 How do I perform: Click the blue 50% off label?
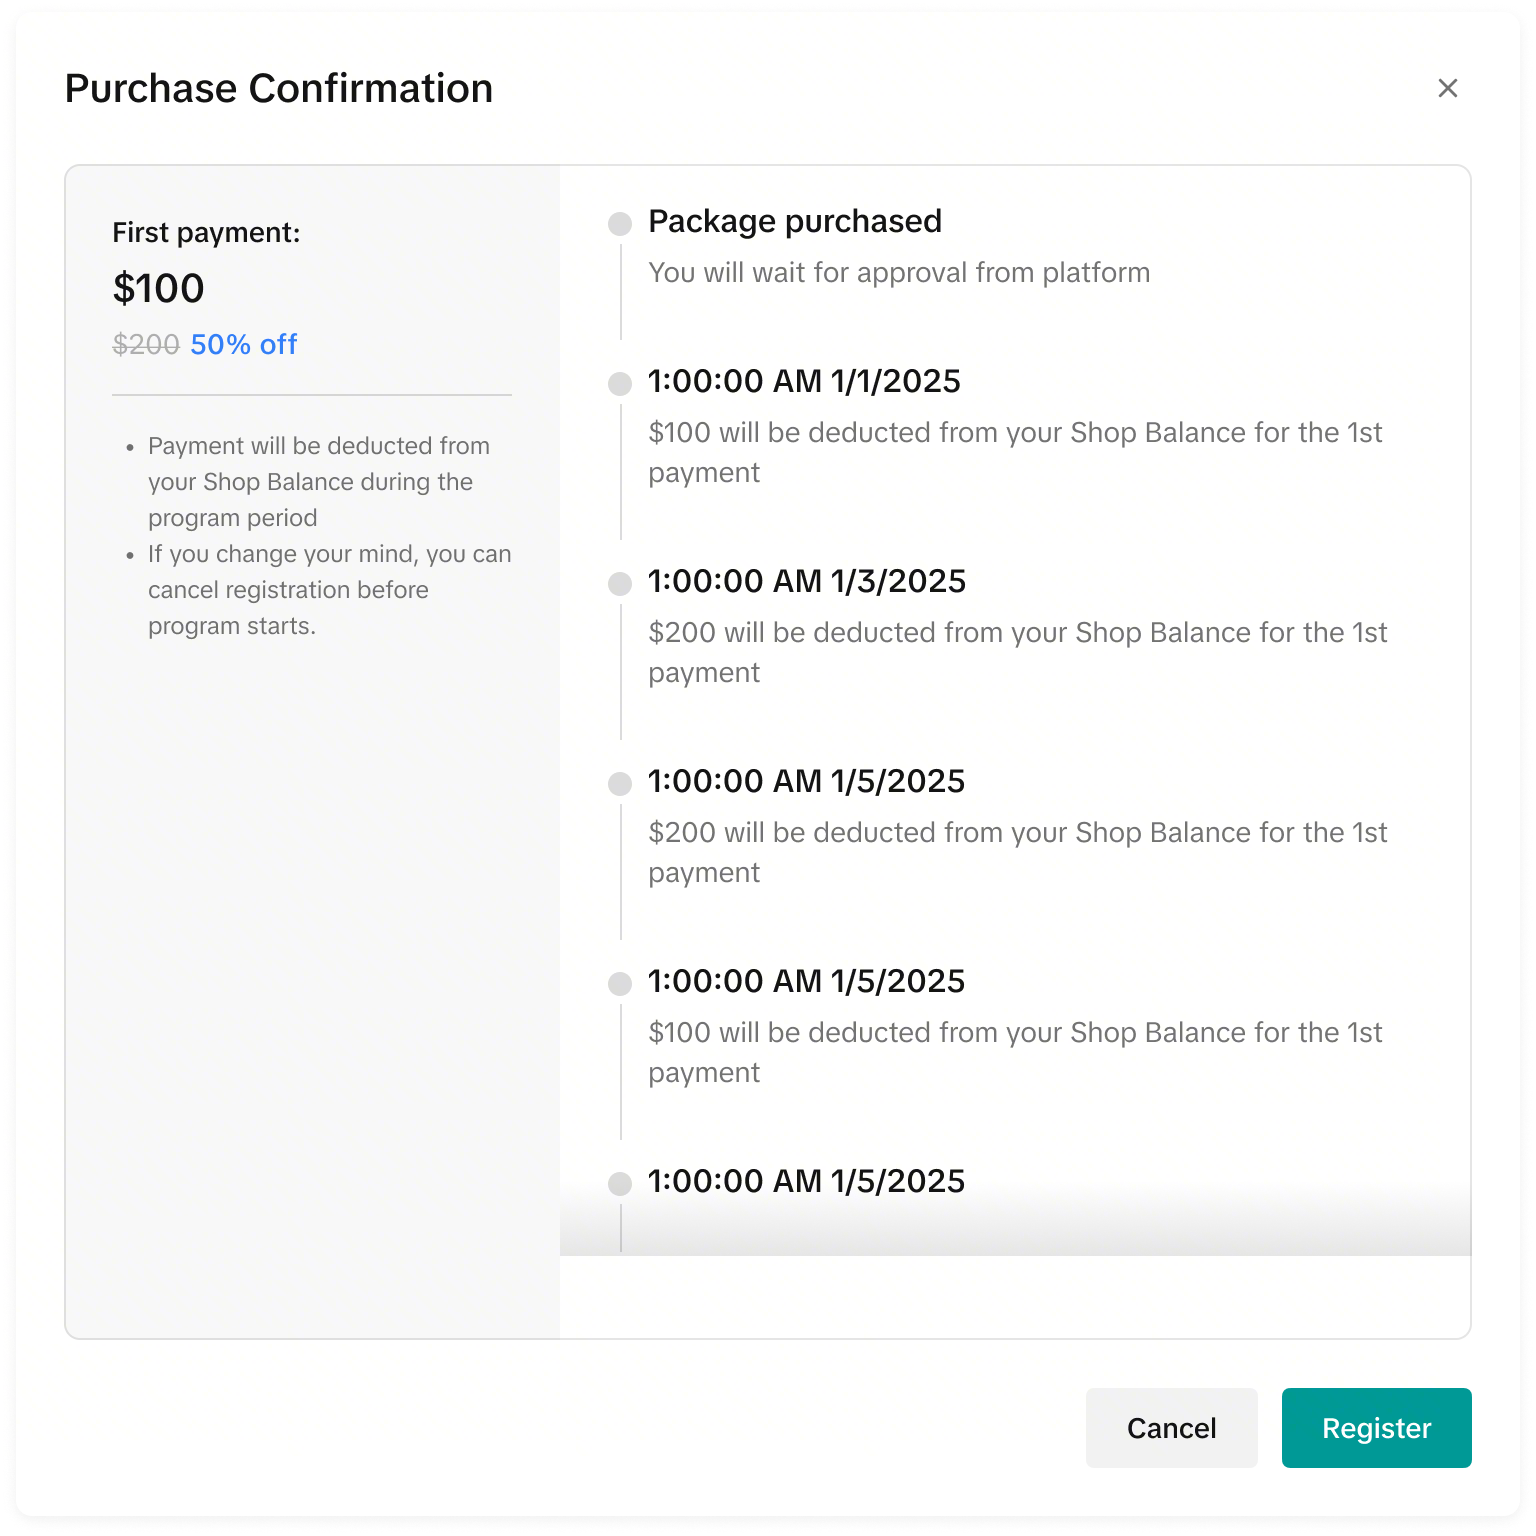(x=244, y=344)
